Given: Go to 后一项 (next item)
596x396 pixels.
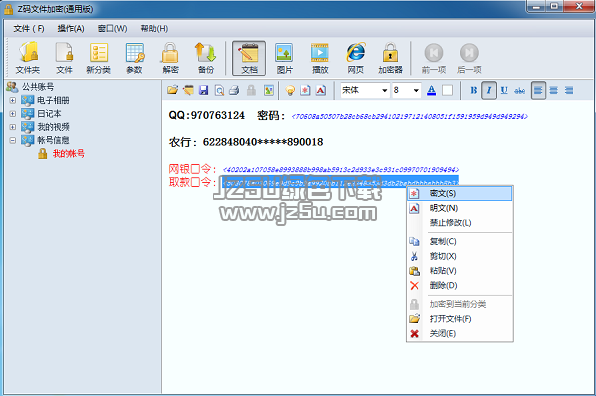Looking at the screenshot, I should (469, 58).
